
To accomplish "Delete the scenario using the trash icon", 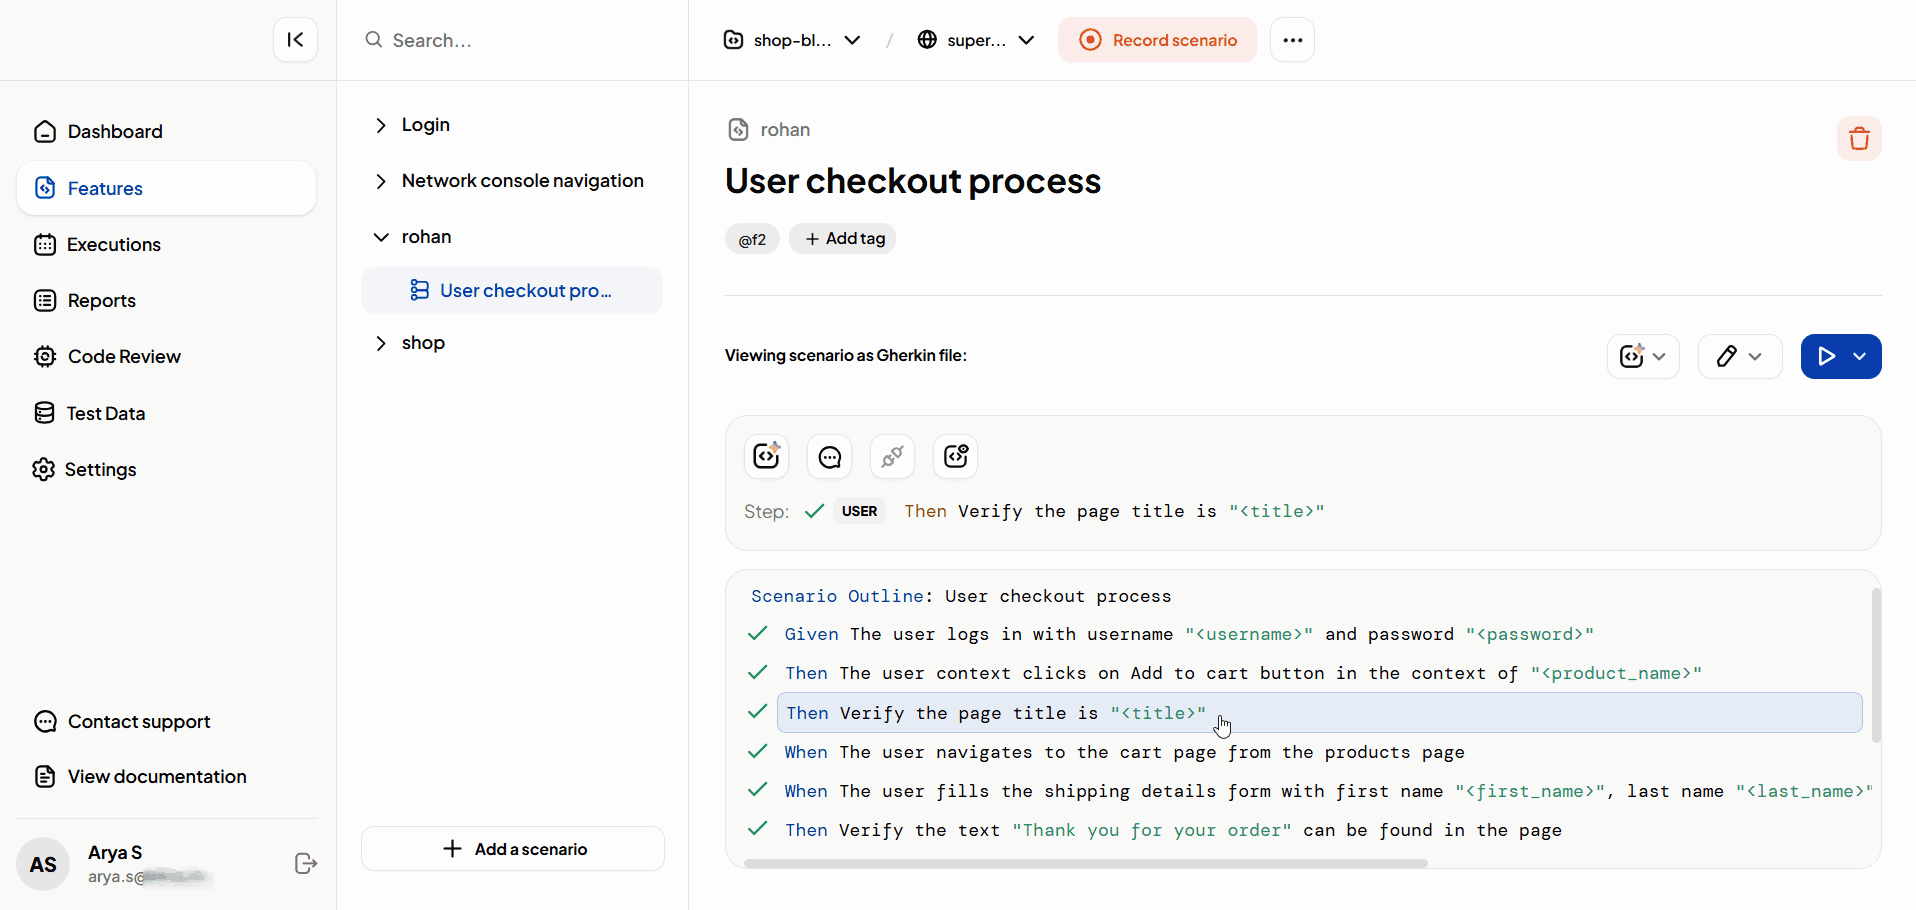I will (1859, 138).
